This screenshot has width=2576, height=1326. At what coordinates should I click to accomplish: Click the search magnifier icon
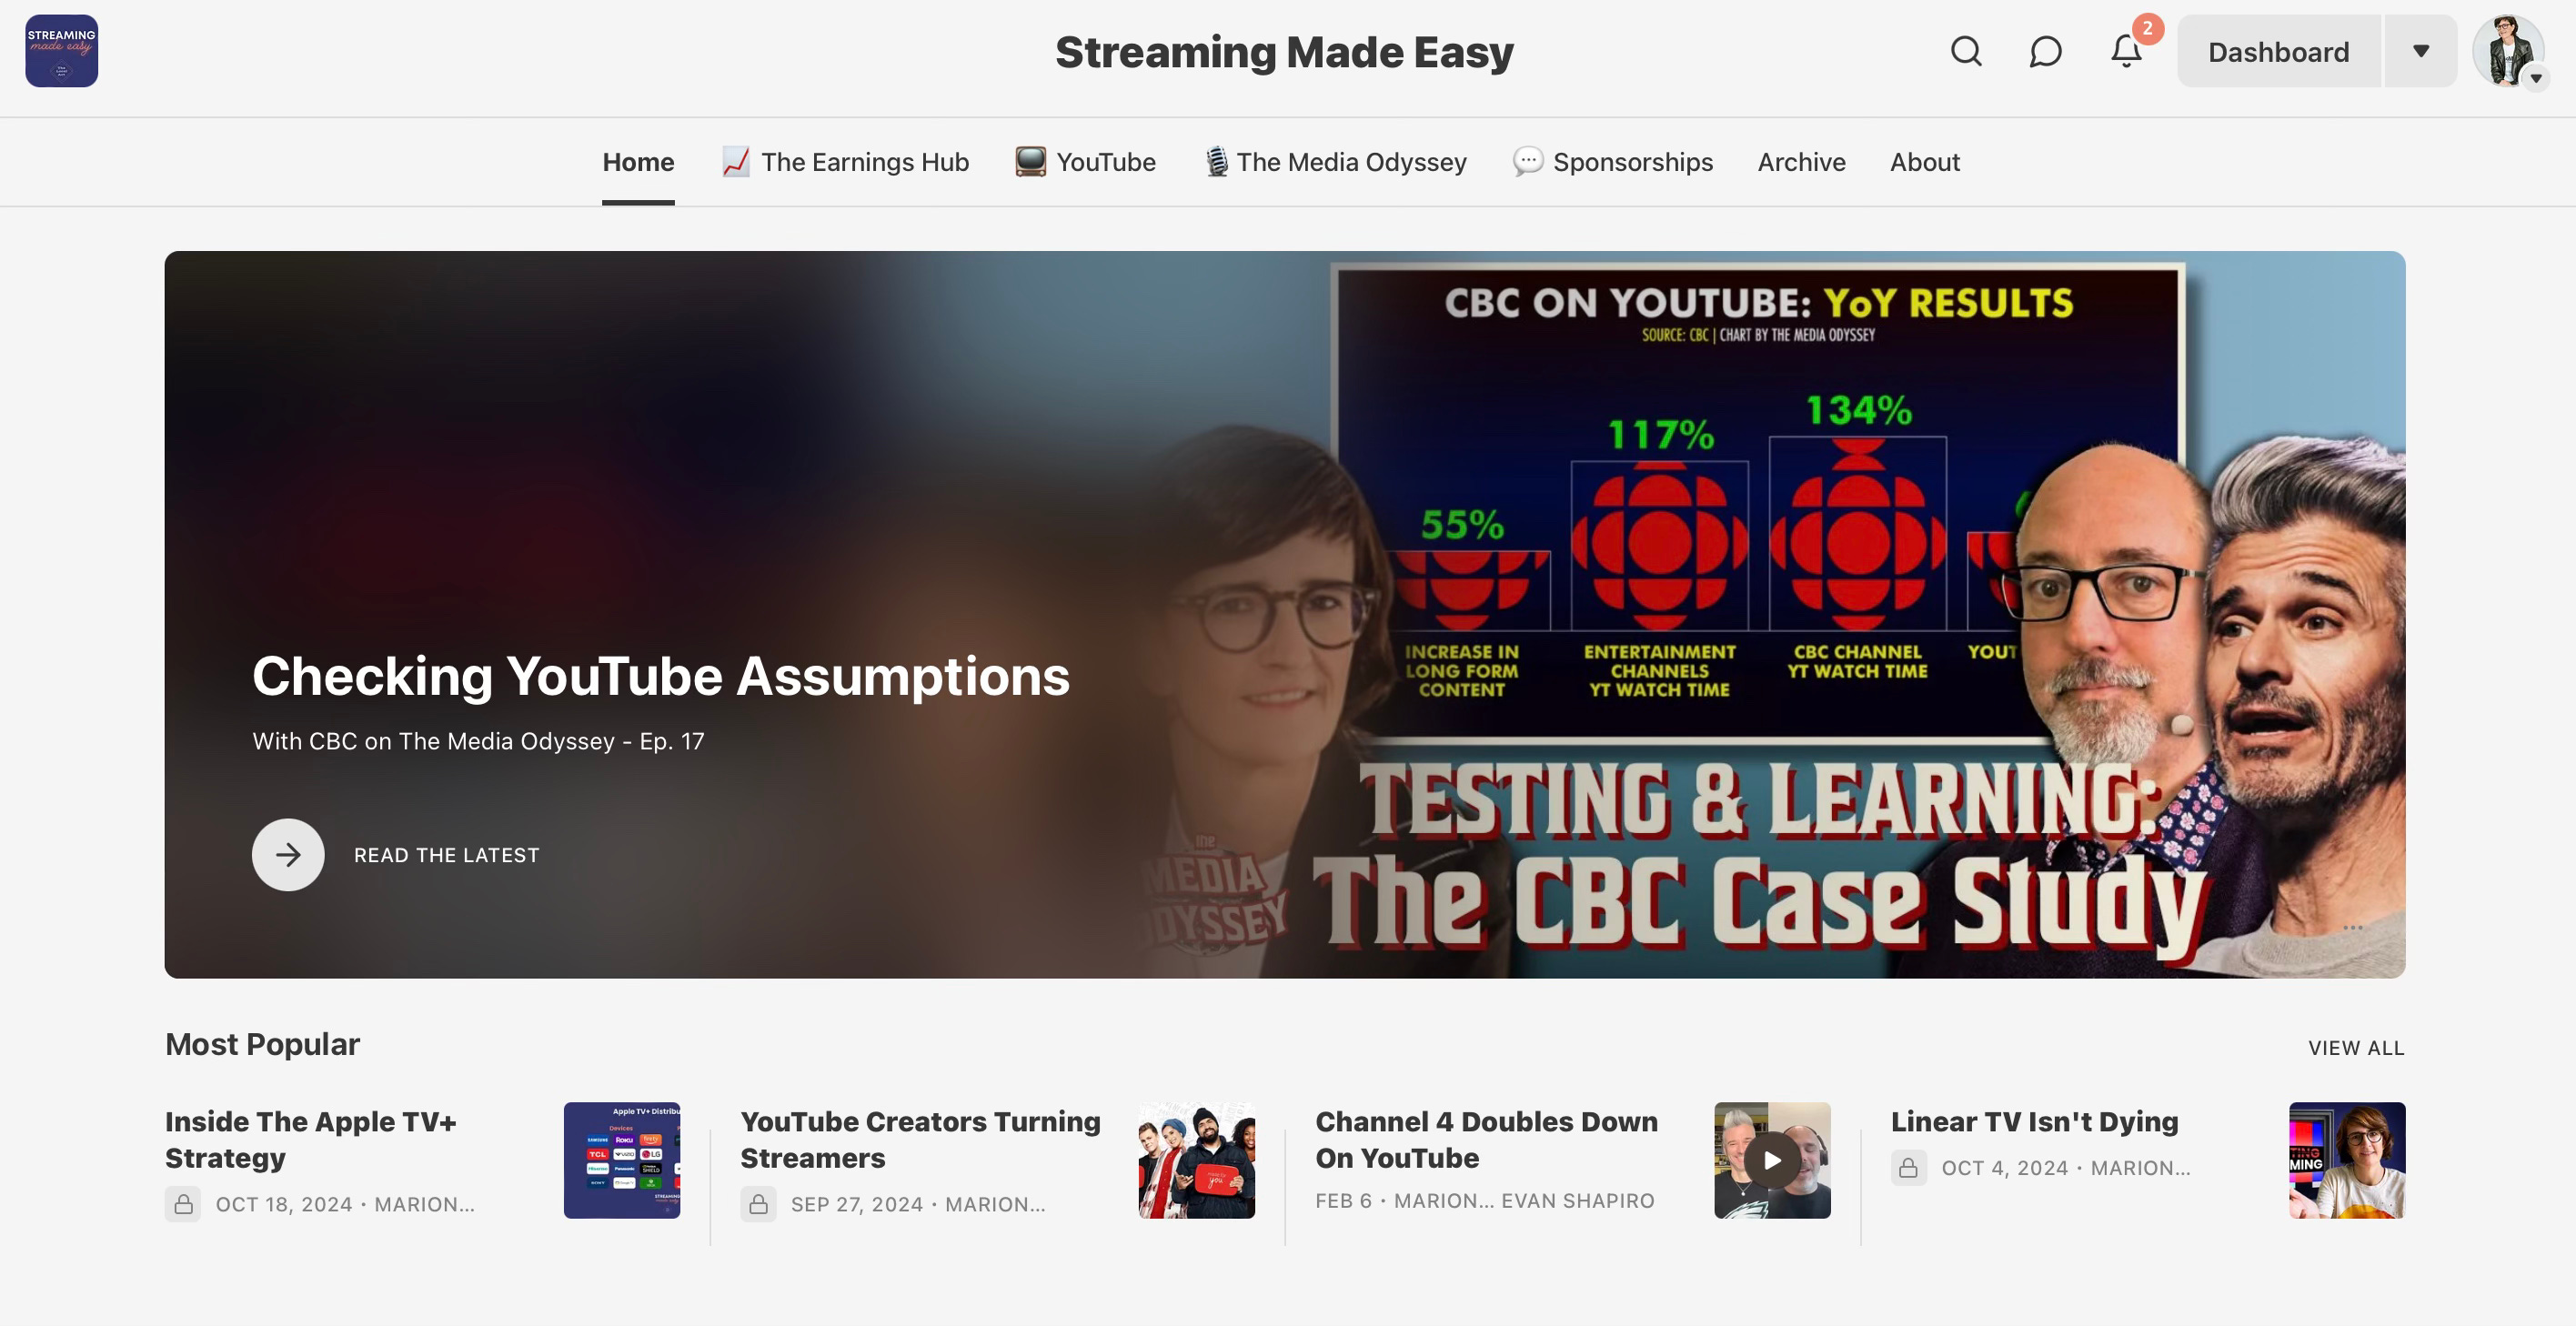coord(1965,51)
